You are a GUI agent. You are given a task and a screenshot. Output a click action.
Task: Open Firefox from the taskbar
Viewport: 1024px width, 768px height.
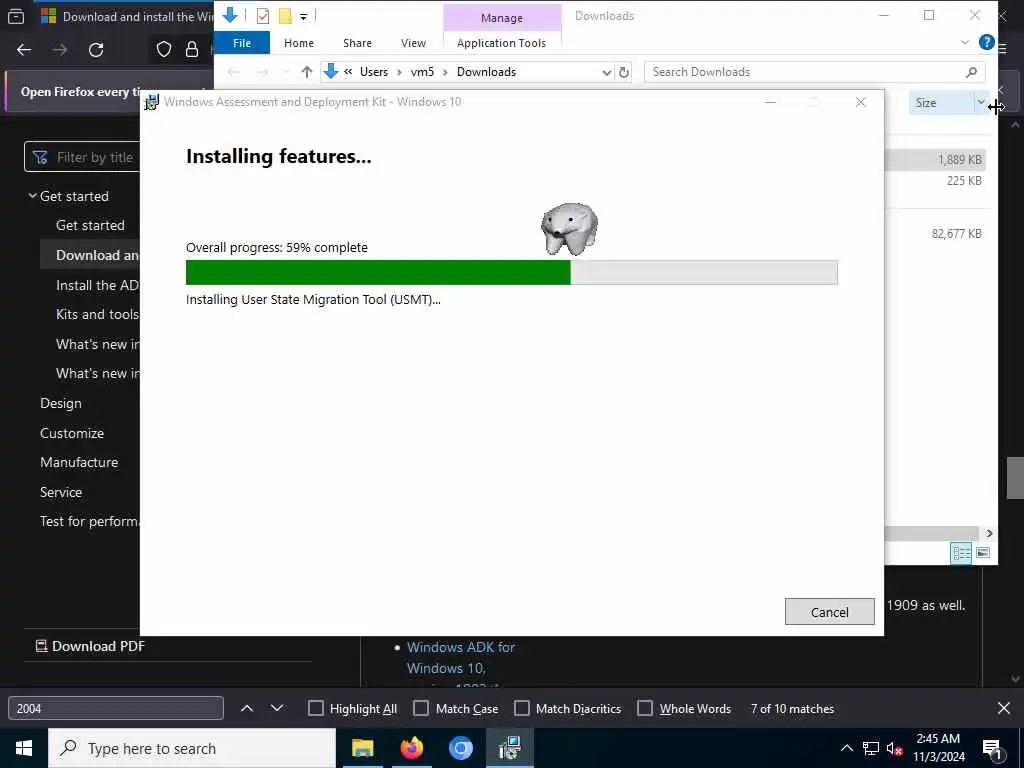click(411, 748)
